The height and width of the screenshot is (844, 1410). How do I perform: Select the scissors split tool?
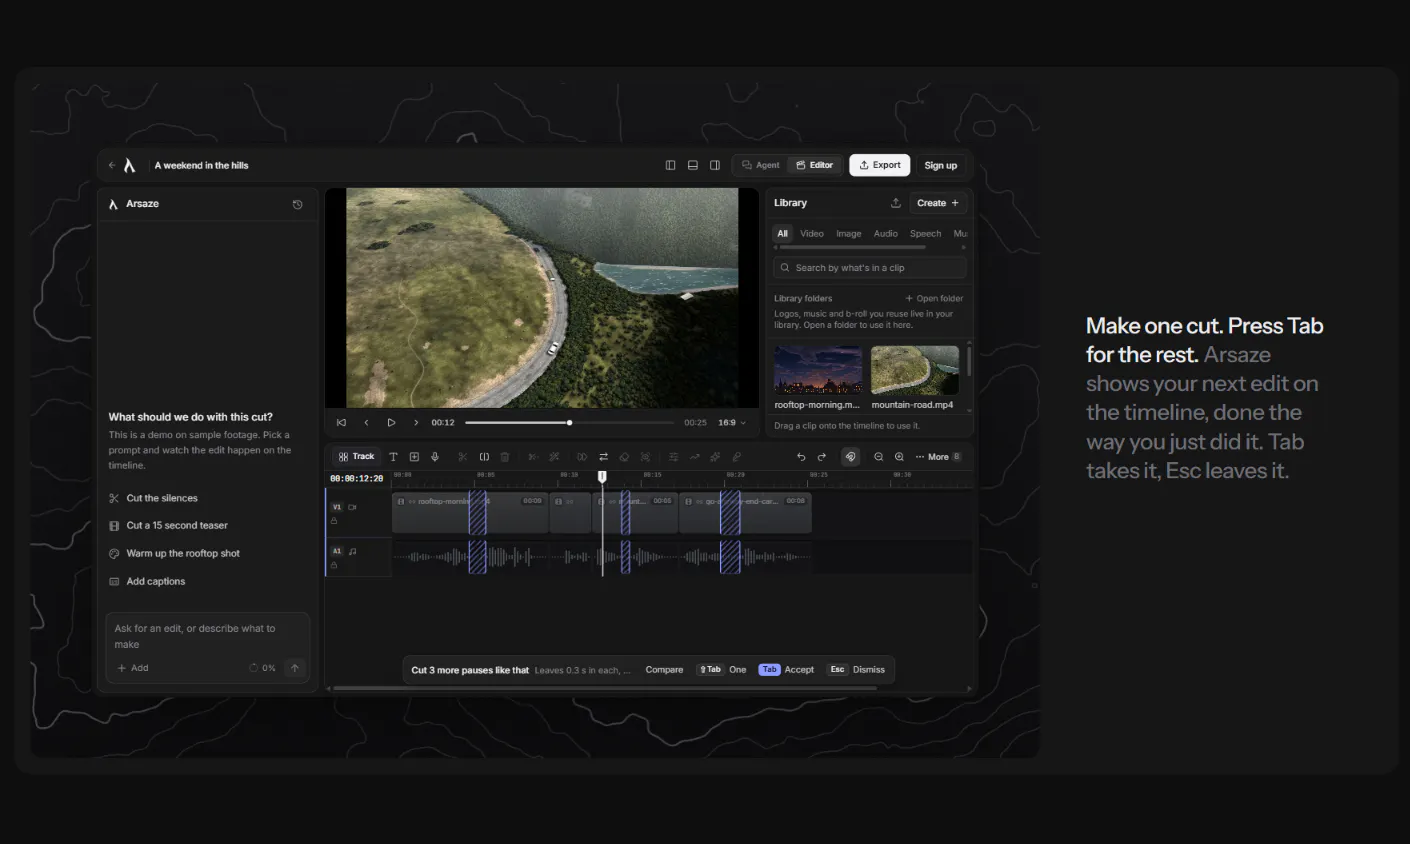pos(462,457)
